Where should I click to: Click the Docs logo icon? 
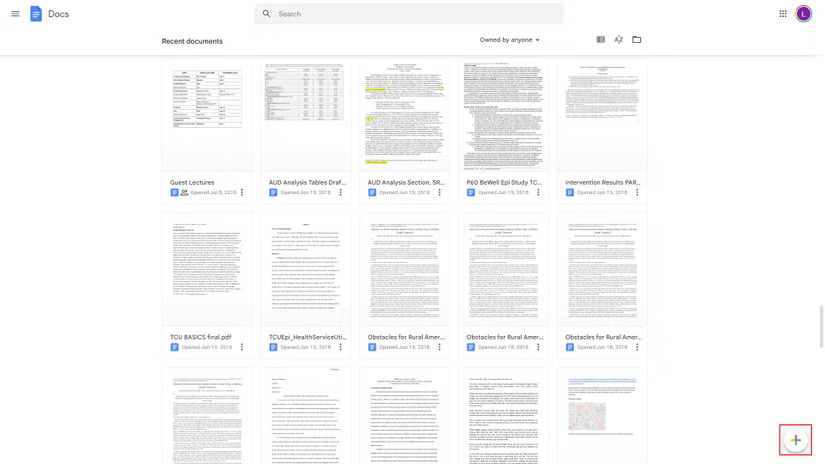36,14
